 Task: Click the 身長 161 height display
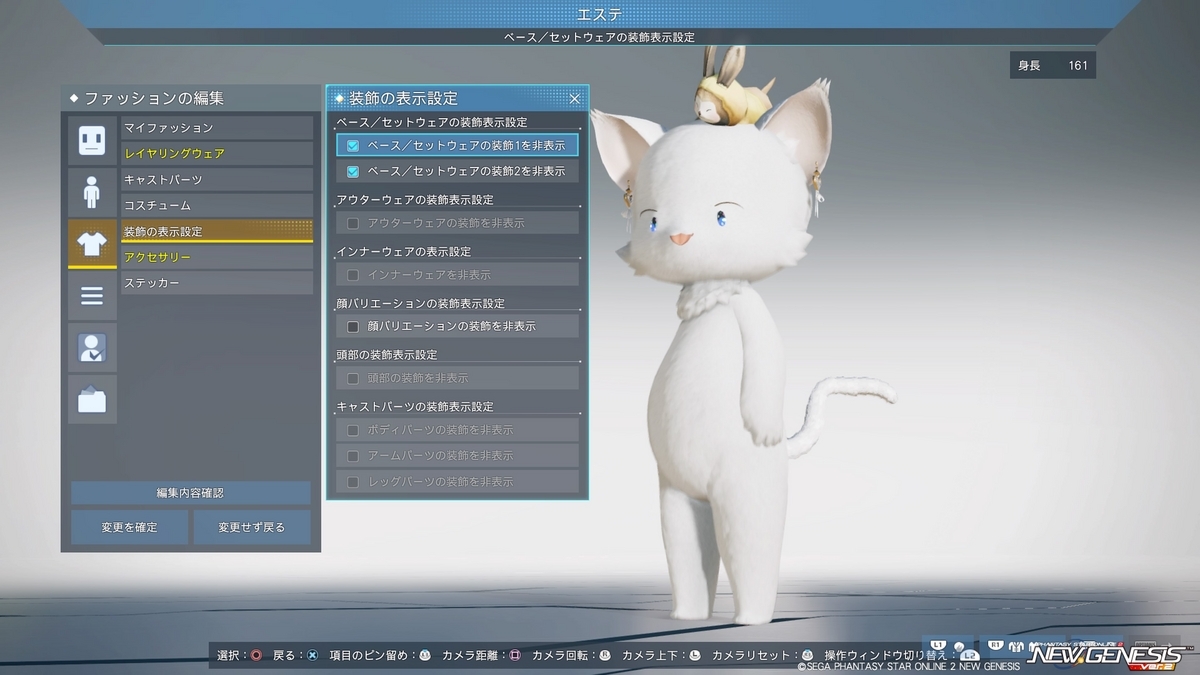pos(1053,66)
